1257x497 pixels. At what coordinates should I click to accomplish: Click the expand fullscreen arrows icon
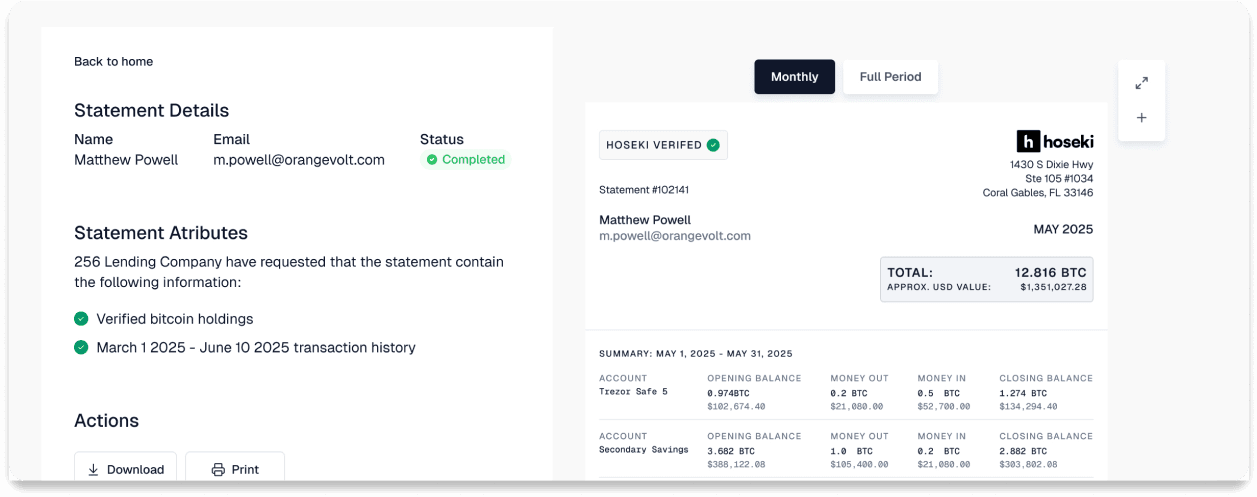[x=1141, y=83]
